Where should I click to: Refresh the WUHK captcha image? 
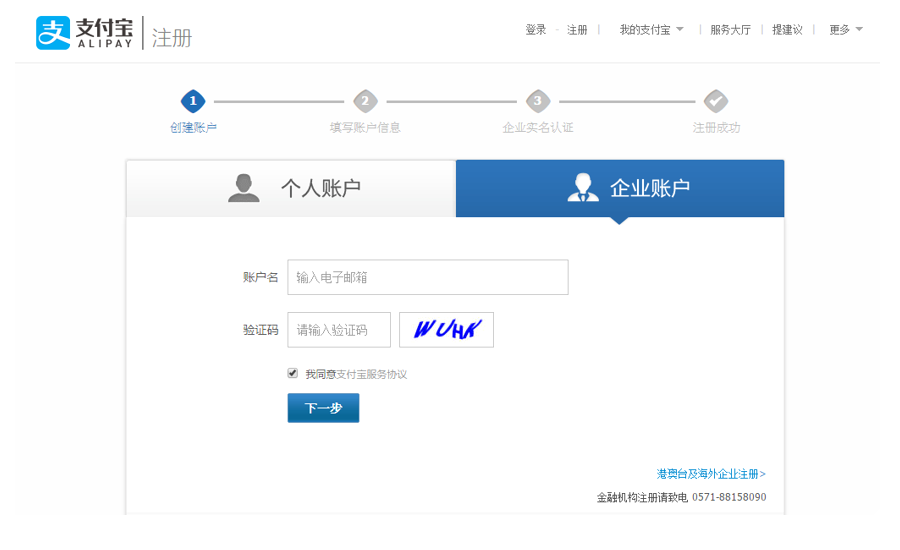[x=447, y=330]
